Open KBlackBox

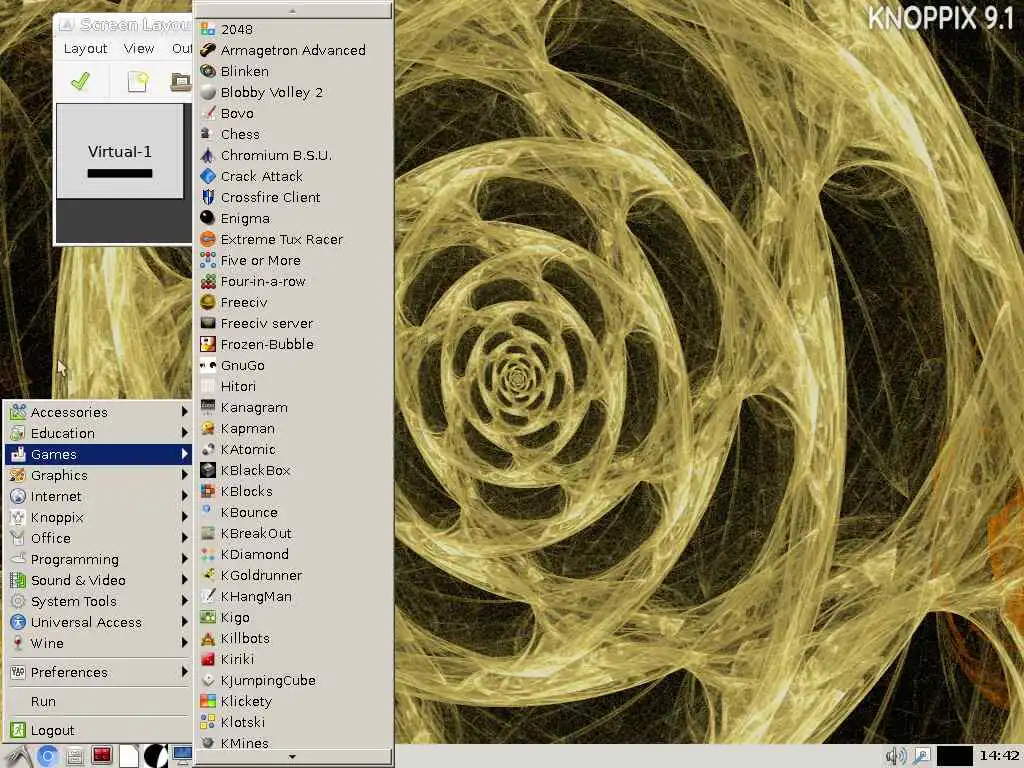point(294,470)
